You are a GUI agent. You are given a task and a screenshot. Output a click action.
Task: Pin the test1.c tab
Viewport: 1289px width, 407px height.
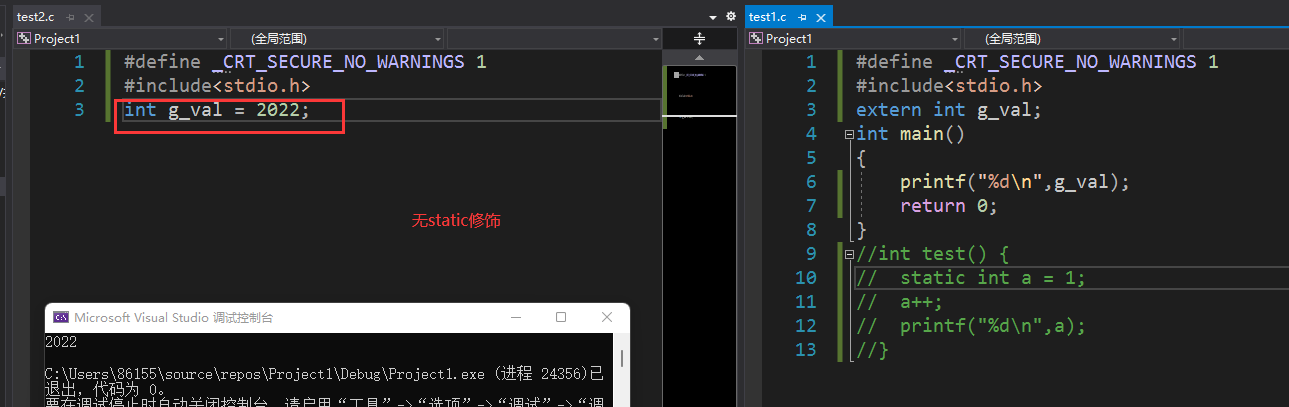(802, 17)
